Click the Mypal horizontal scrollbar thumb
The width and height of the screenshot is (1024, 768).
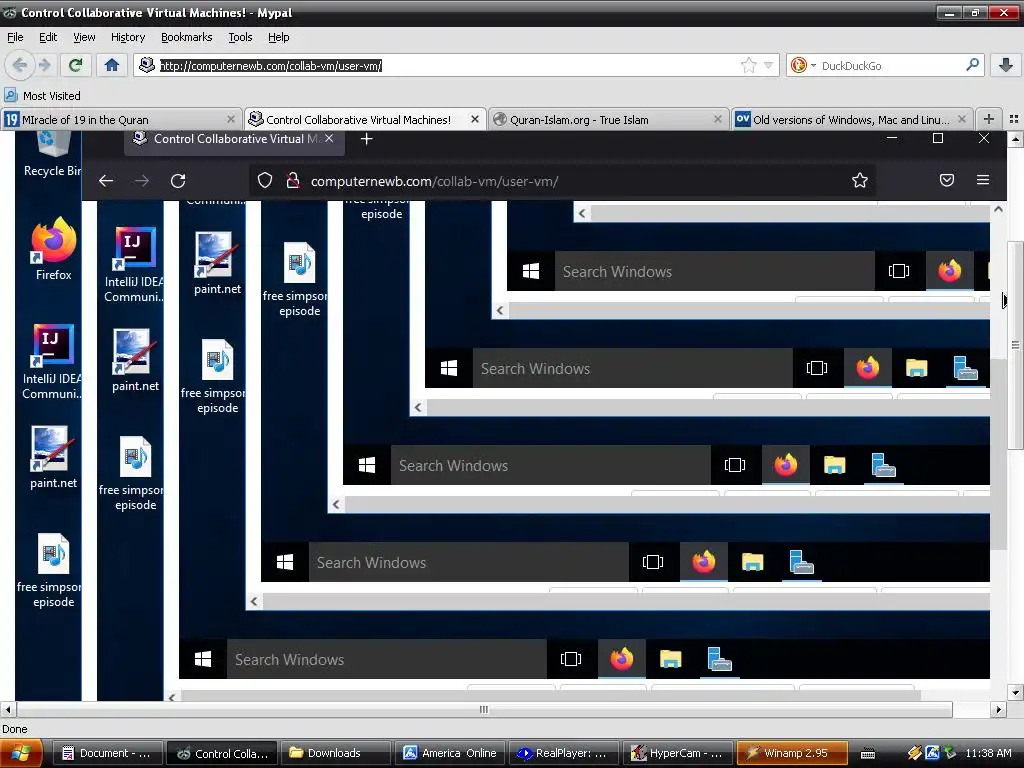click(x=484, y=709)
